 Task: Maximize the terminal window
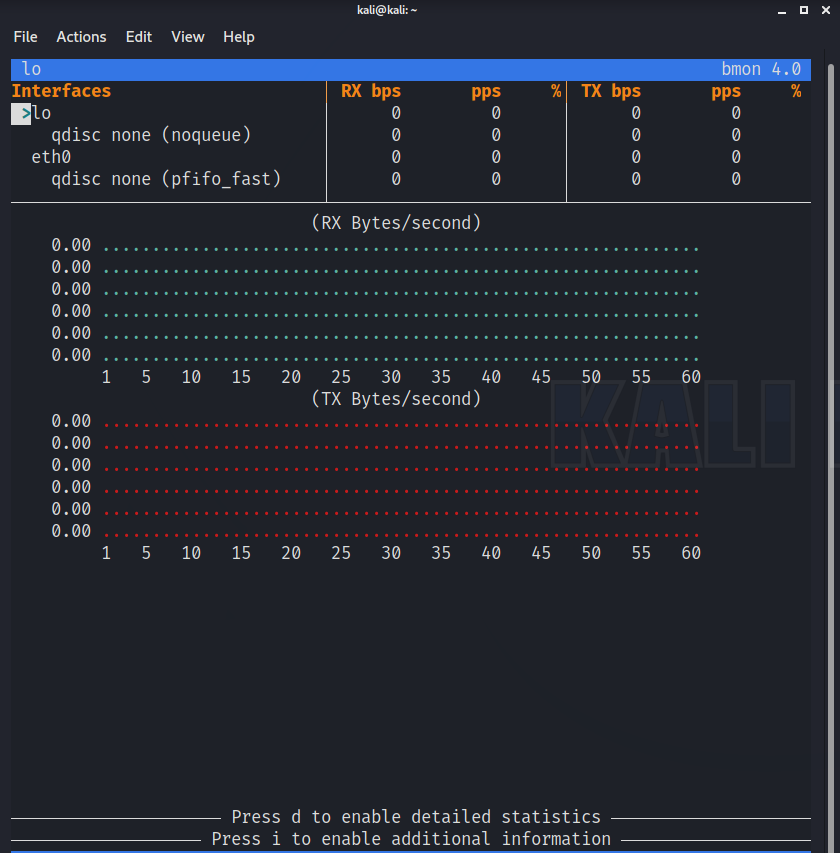coord(803,10)
